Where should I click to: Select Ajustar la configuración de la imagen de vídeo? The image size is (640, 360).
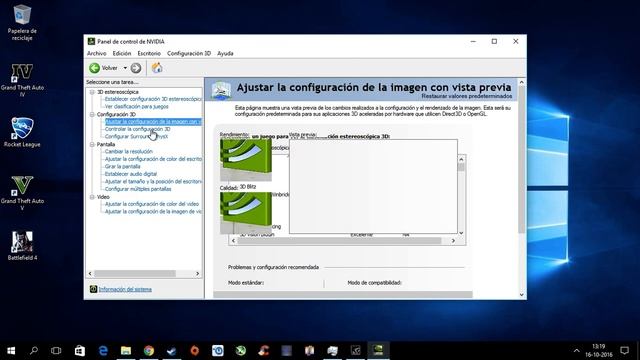(153, 211)
